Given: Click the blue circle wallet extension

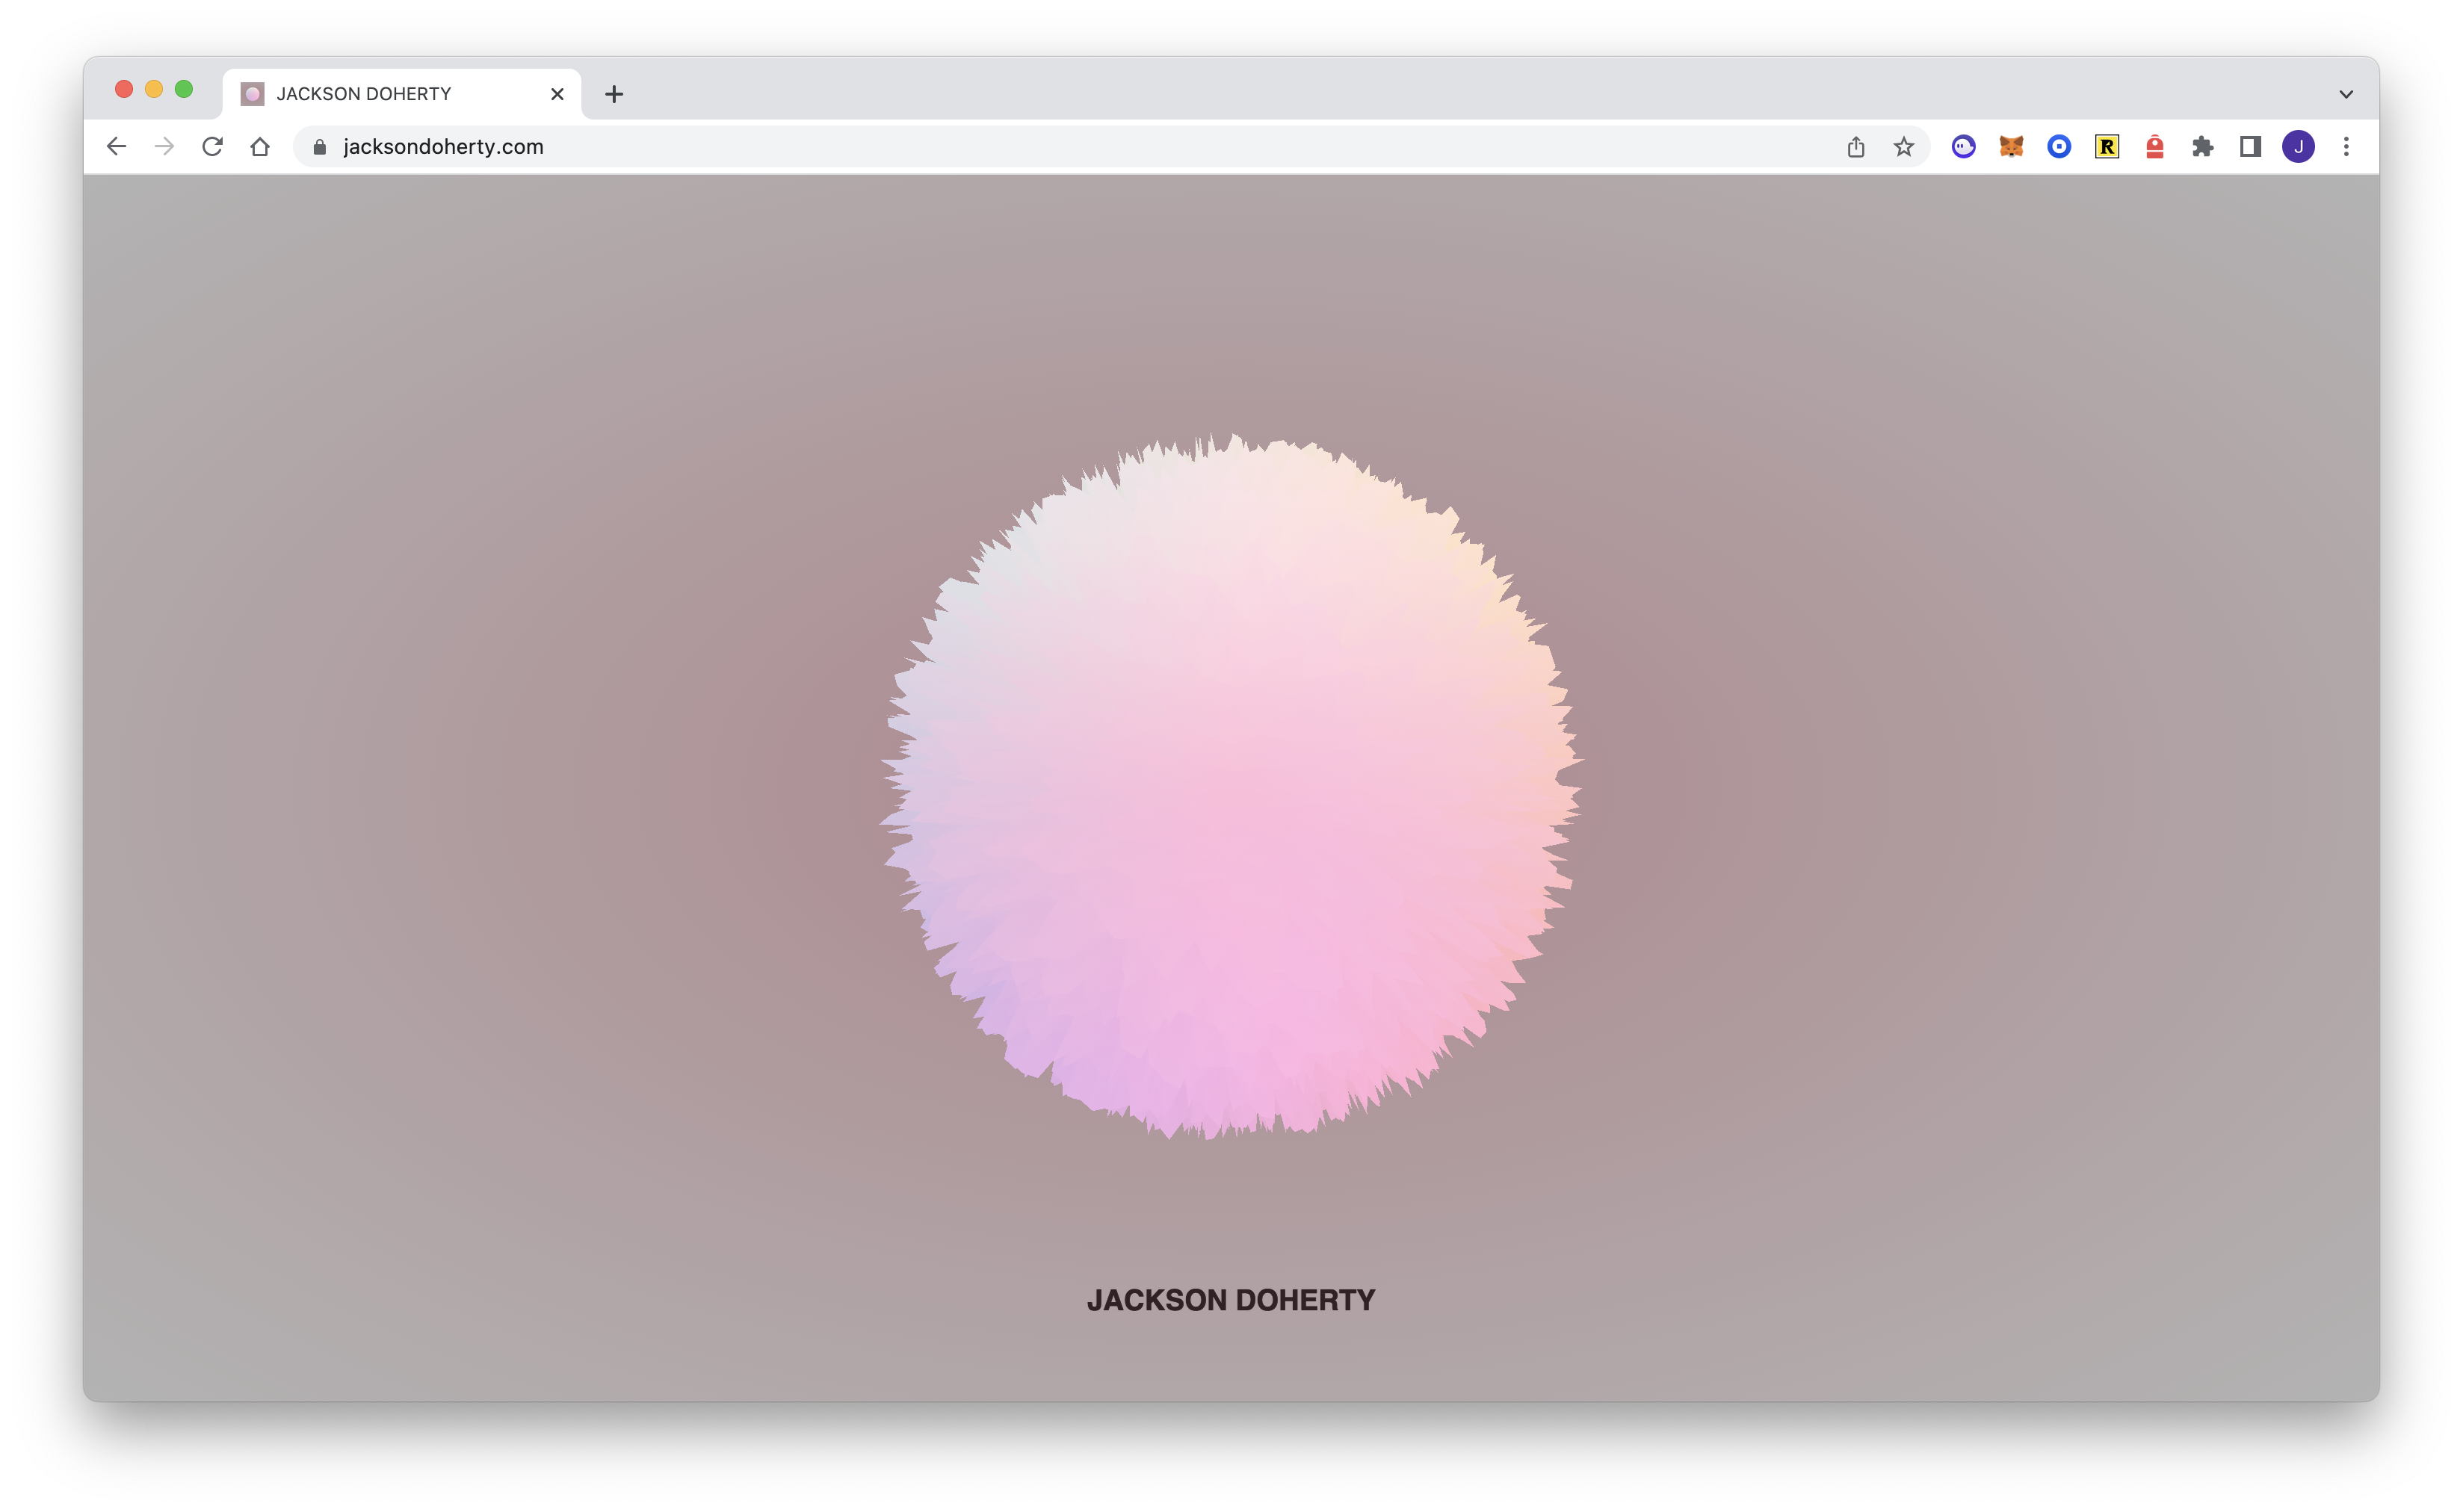Looking at the screenshot, I should pyautogui.click(x=2059, y=147).
